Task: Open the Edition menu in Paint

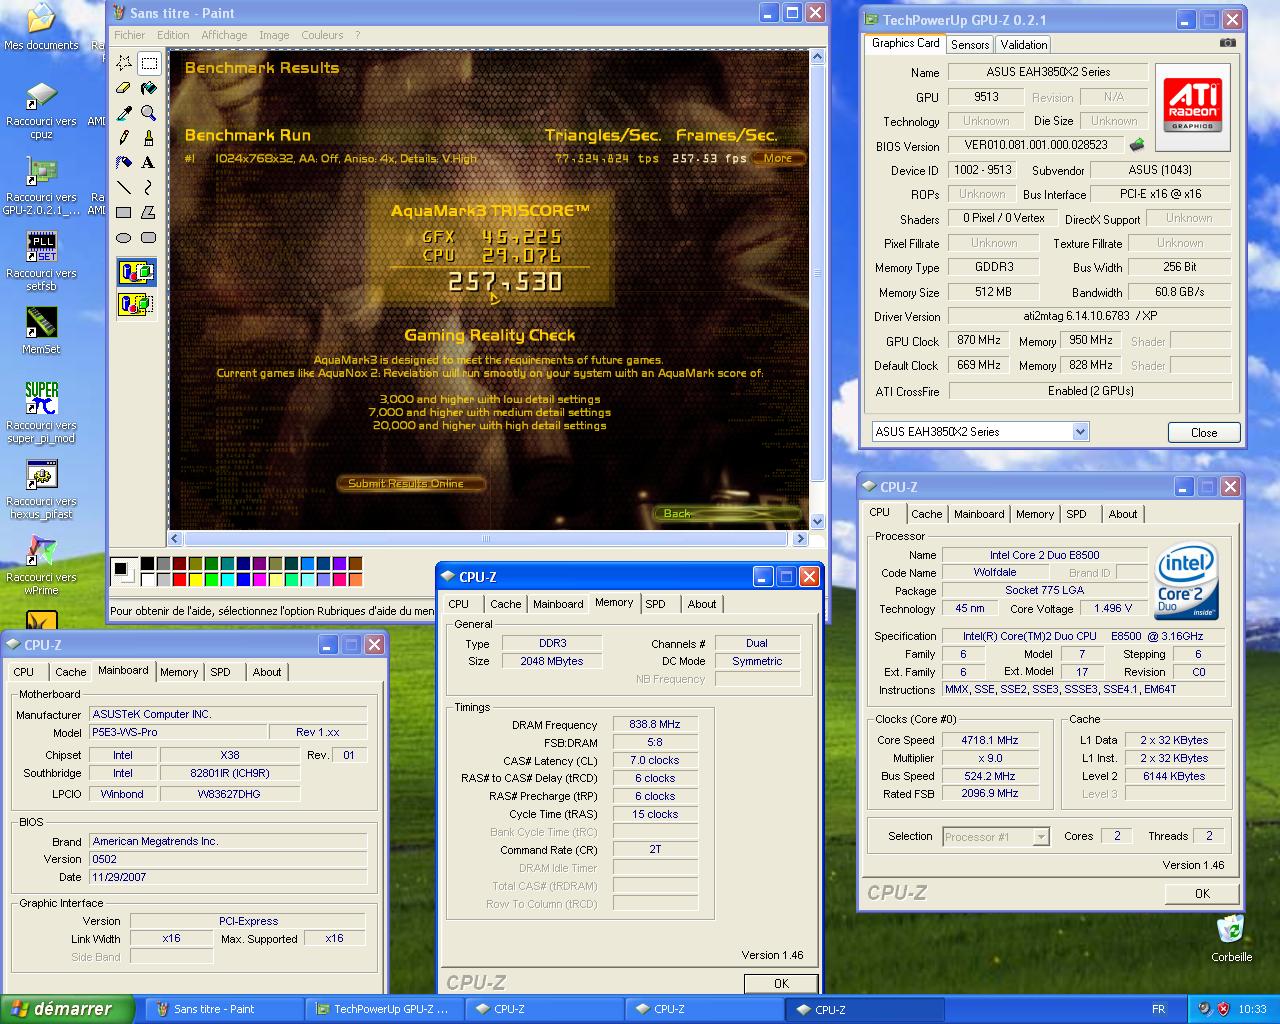Action: point(173,35)
